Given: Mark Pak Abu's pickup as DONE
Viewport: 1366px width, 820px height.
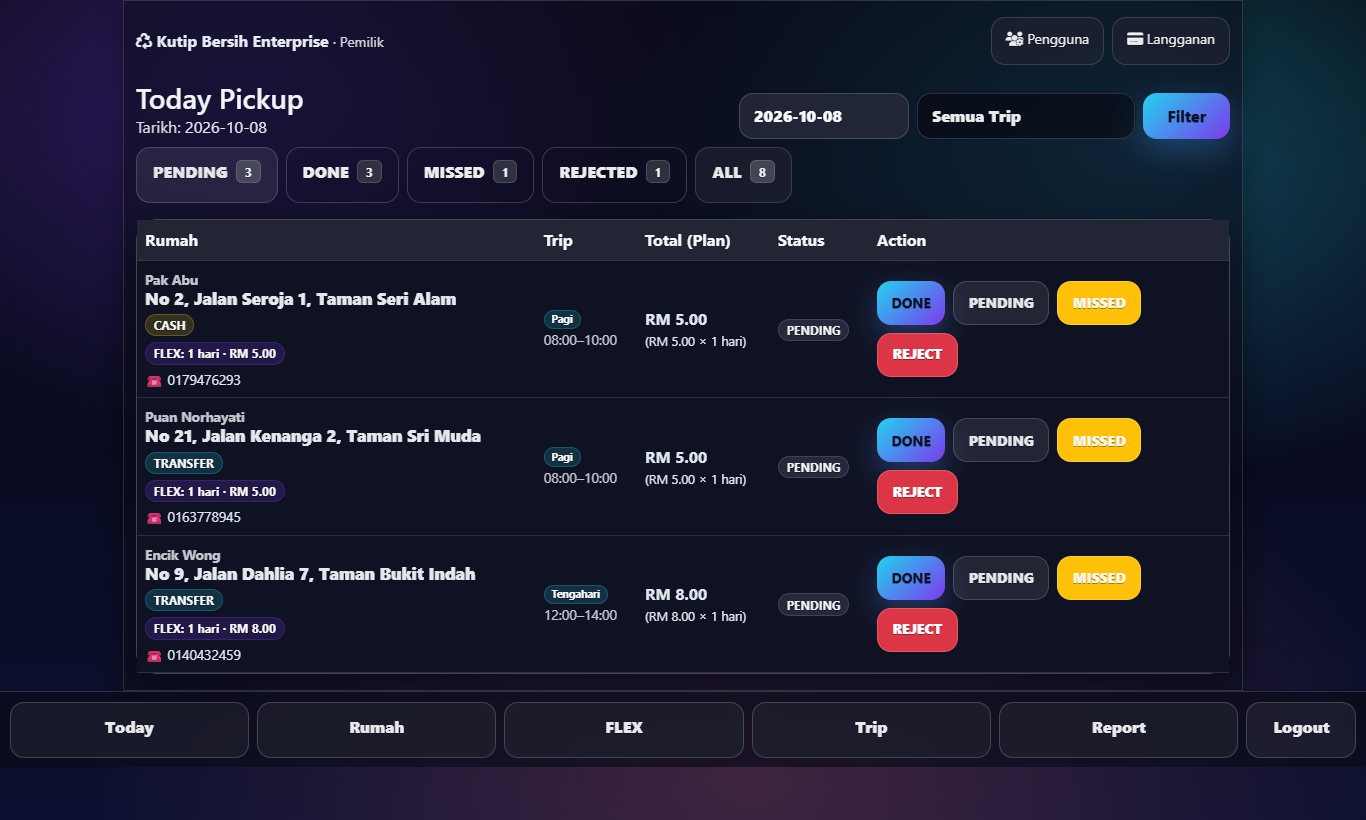Looking at the screenshot, I should tap(911, 303).
